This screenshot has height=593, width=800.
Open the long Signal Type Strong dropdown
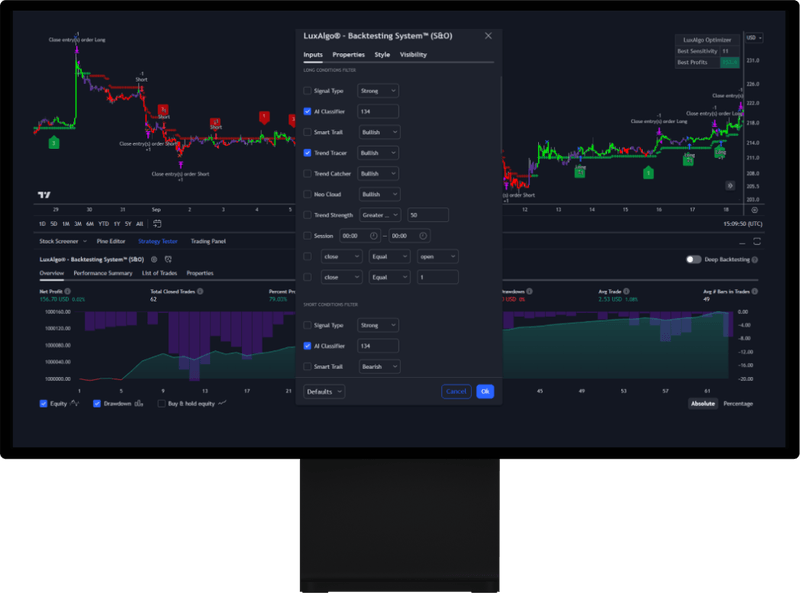coord(378,91)
